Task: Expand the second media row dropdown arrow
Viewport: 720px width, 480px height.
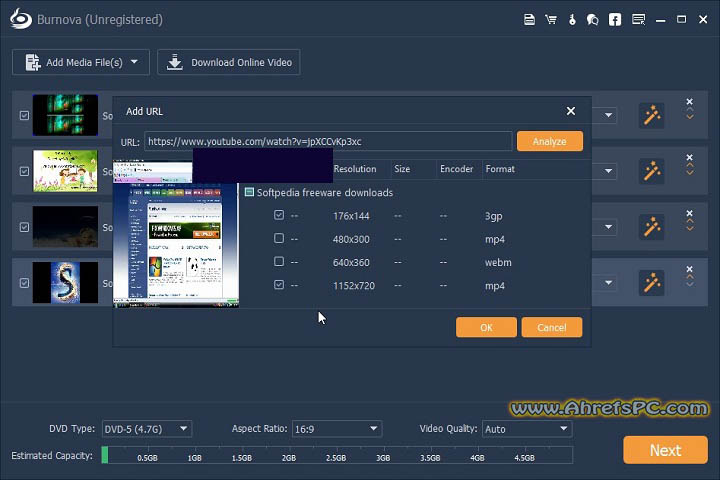Action: [608, 171]
